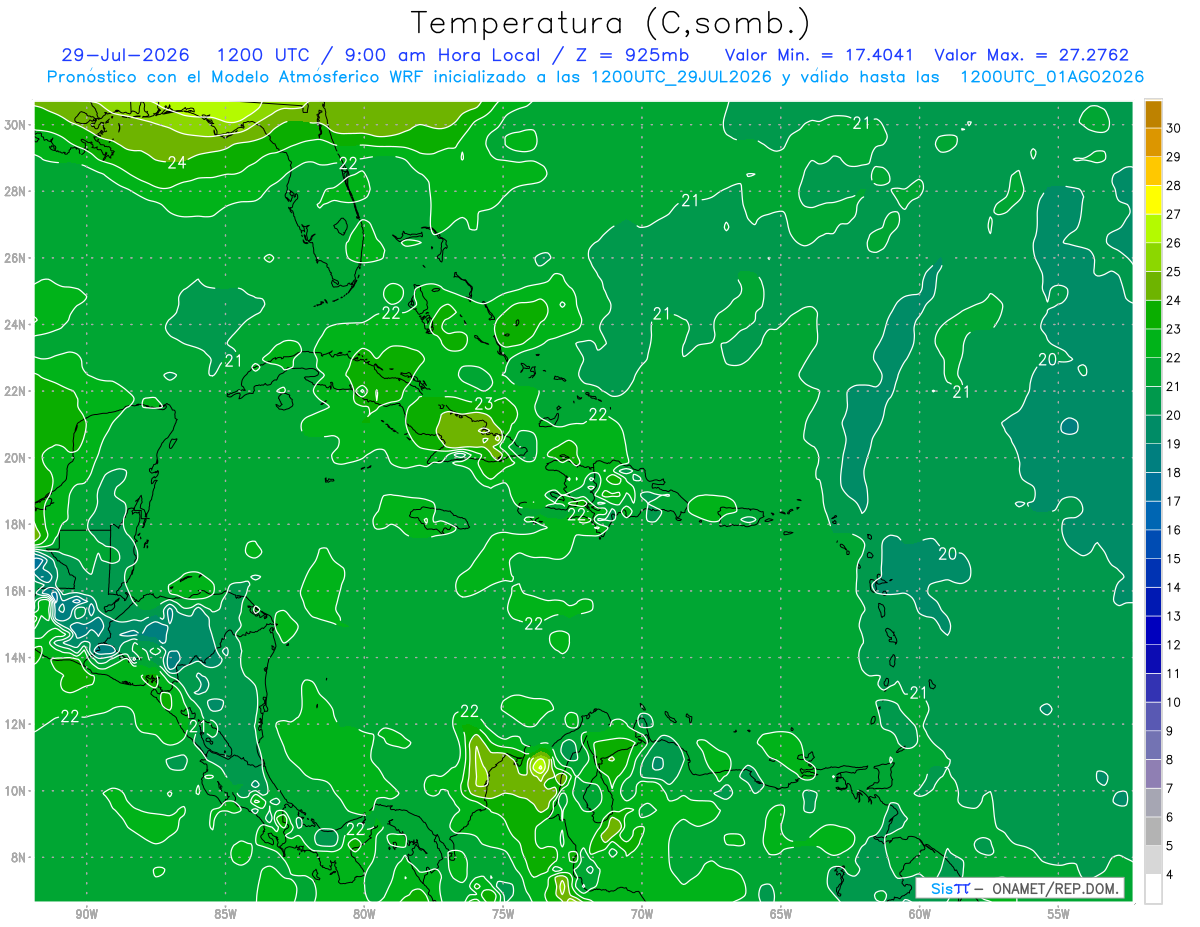Click the '16N' latitude axis label
The height and width of the screenshot is (927, 1200).
pos(17,591)
